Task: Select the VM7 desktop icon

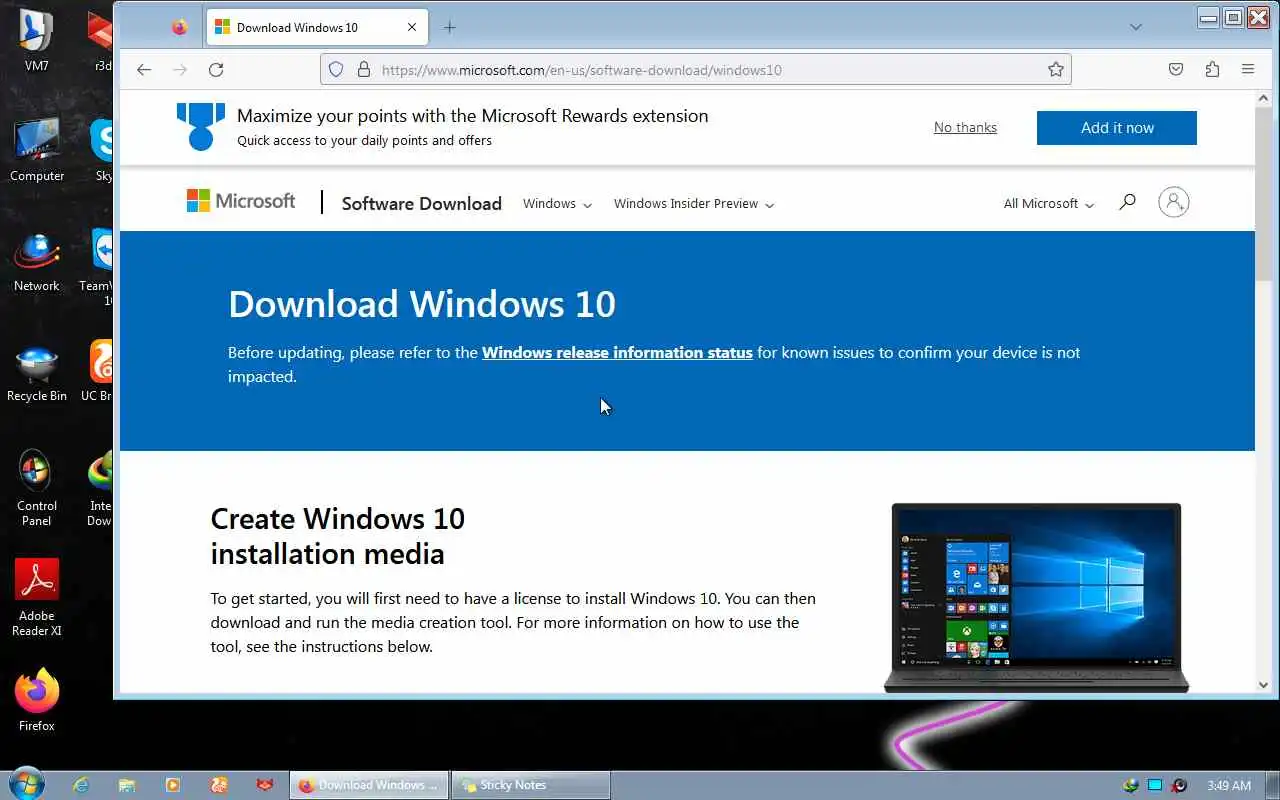Action: click(x=36, y=40)
